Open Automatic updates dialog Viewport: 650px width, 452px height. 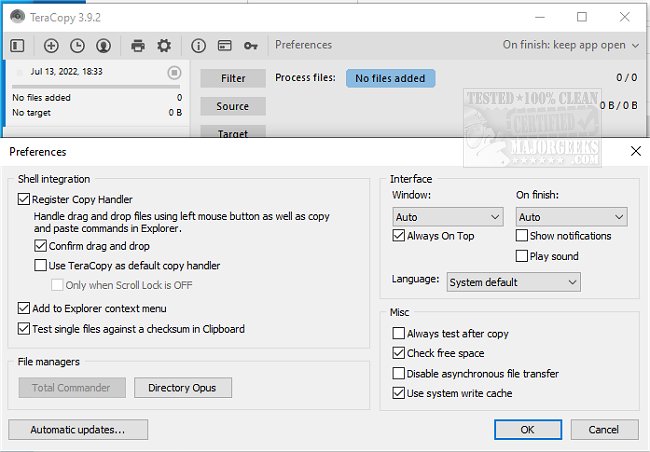pyautogui.click(x=78, y=430)
